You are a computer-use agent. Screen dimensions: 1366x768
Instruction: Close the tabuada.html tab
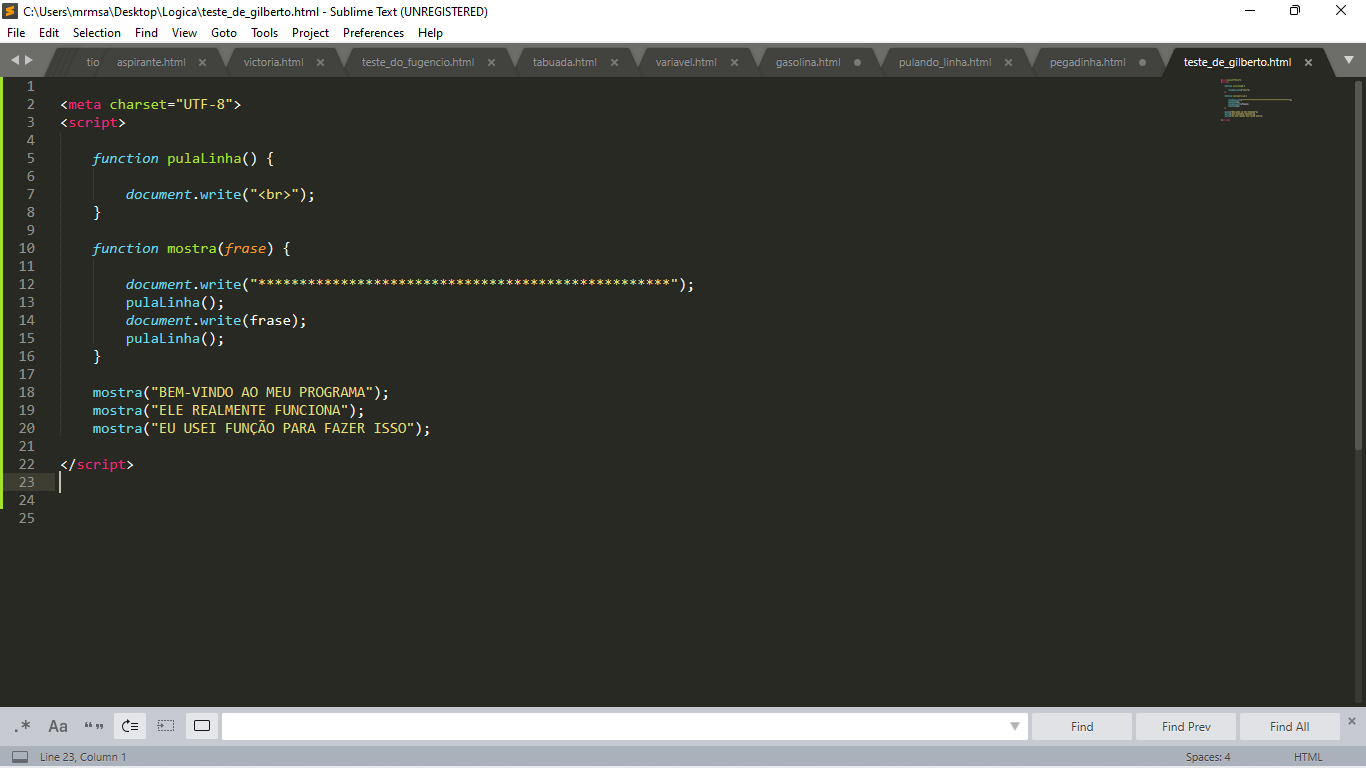coord(614,62)
